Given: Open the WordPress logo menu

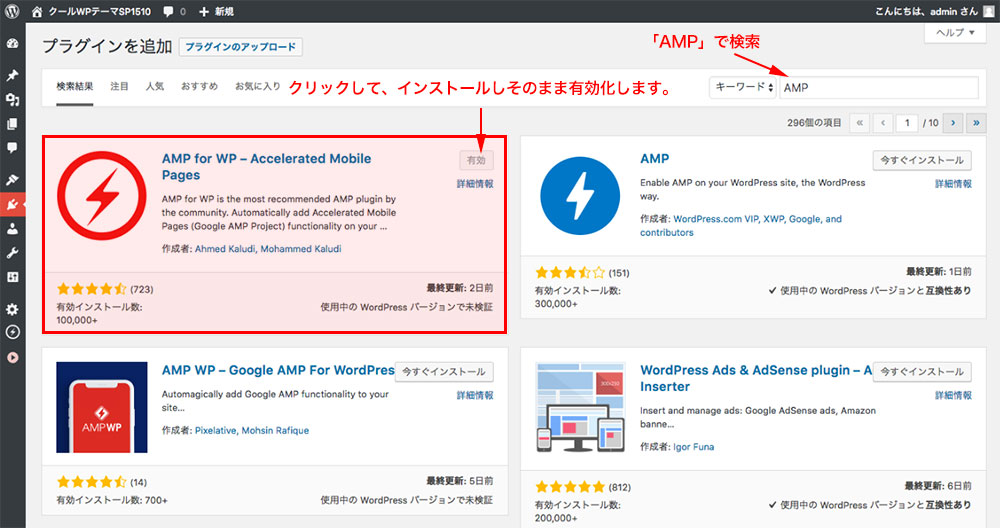Looking at the screenshot, I should coord(12,11).
